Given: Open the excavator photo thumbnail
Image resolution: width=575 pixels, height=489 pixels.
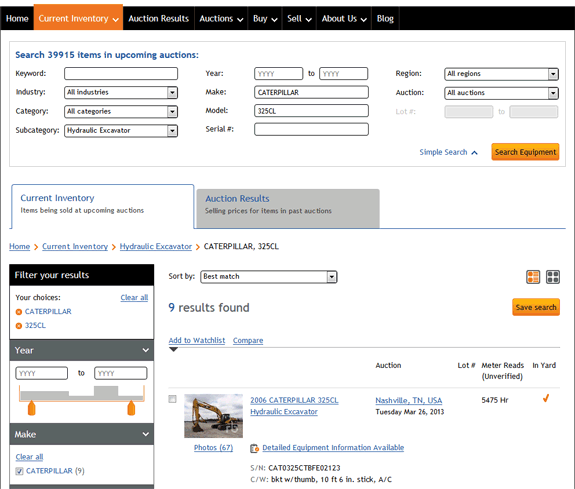Looking at the screenshot, I should pyautogui.click(x=213, y=416).
